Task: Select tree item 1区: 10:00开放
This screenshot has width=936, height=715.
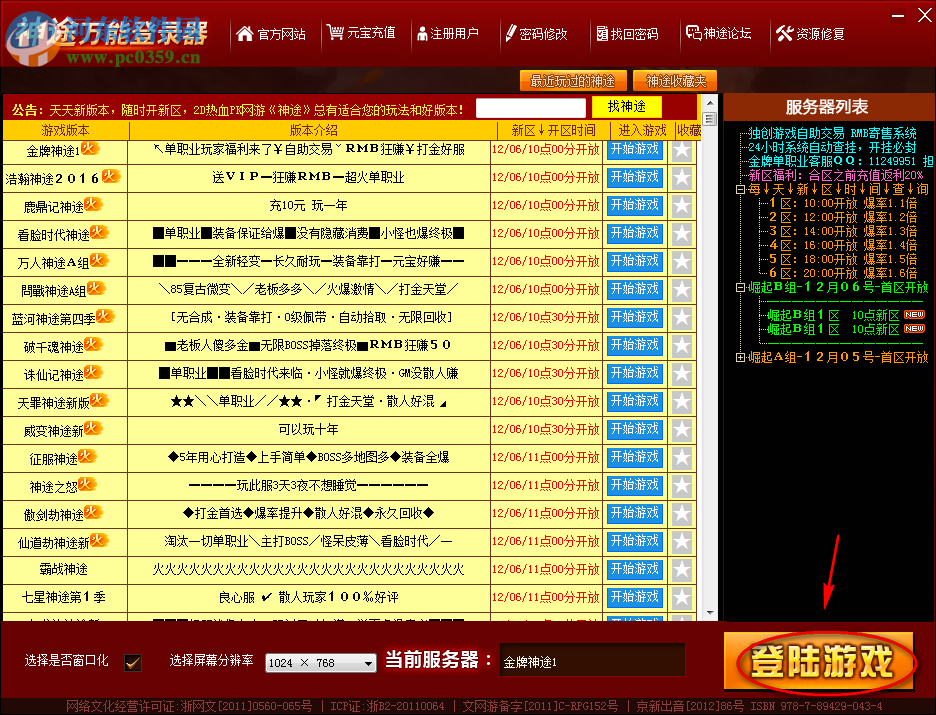Action: click(x=842, y=204)
